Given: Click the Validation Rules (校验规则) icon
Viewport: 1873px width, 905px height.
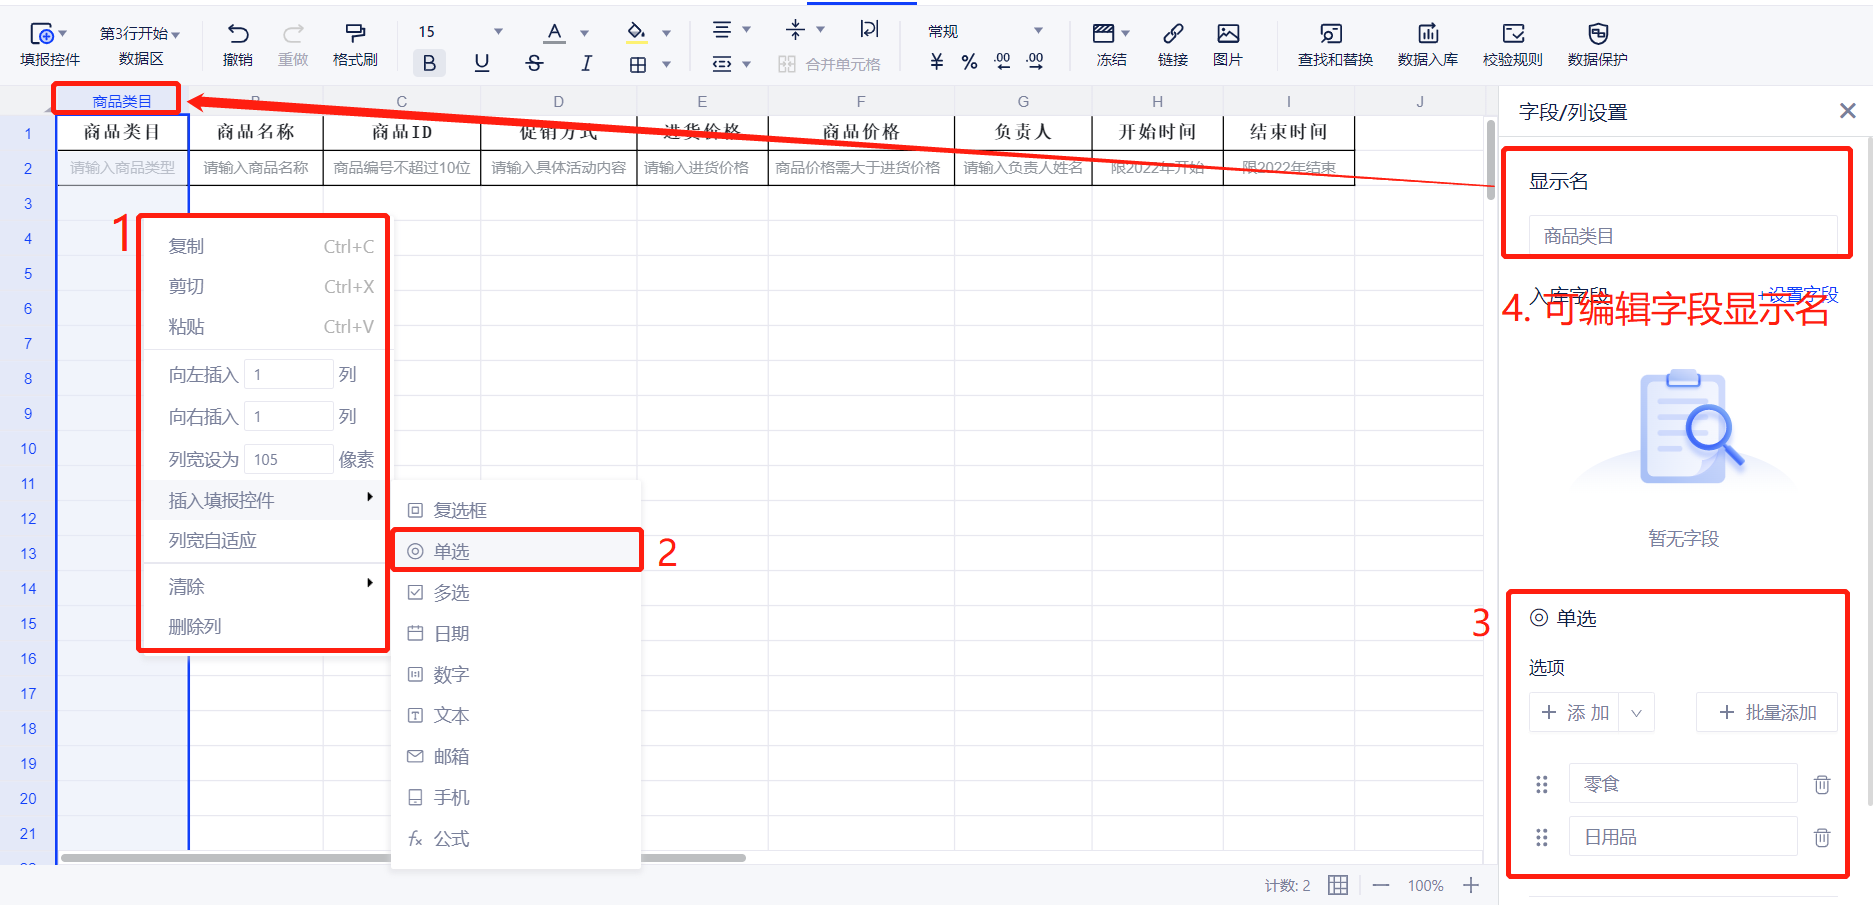Looking at the screenshot, I should pyautogui.click(x=1512, y=34).
